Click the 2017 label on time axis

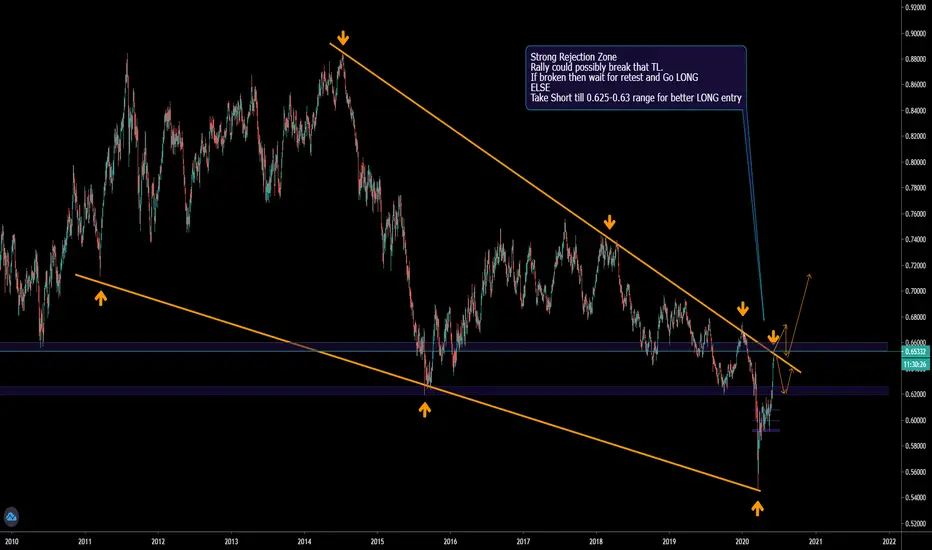coord(523,542)
